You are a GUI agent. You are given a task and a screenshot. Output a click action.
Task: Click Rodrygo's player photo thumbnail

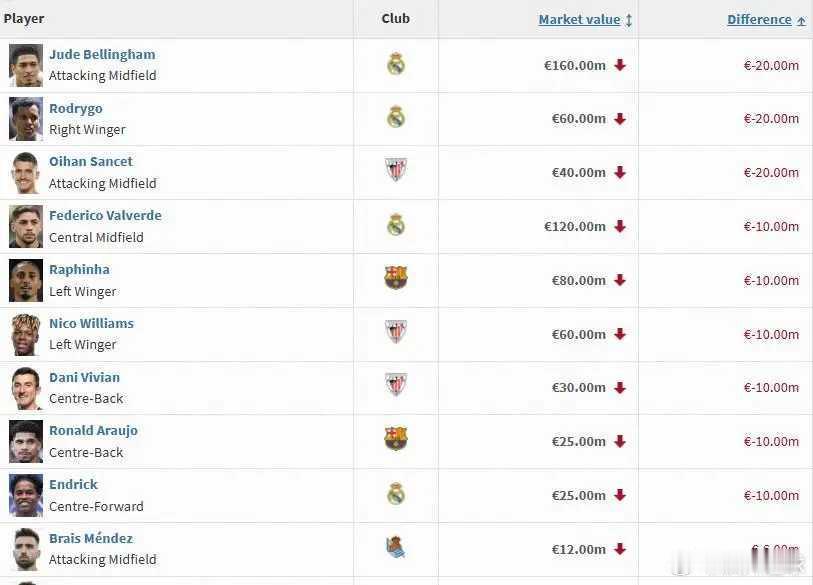coord(26,119)
